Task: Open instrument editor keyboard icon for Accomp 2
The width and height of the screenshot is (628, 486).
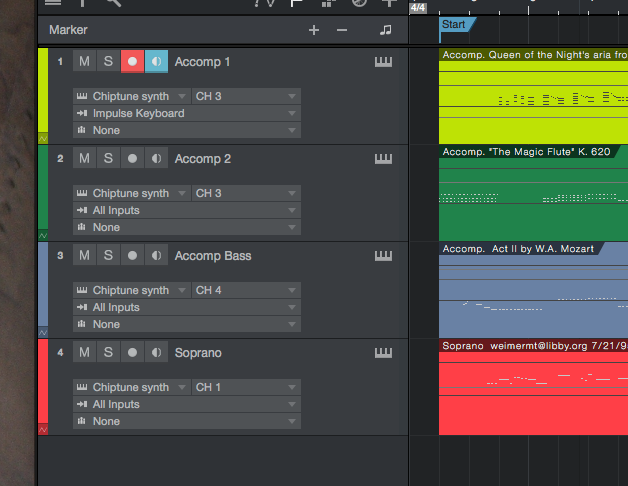Action: point(383,159)
